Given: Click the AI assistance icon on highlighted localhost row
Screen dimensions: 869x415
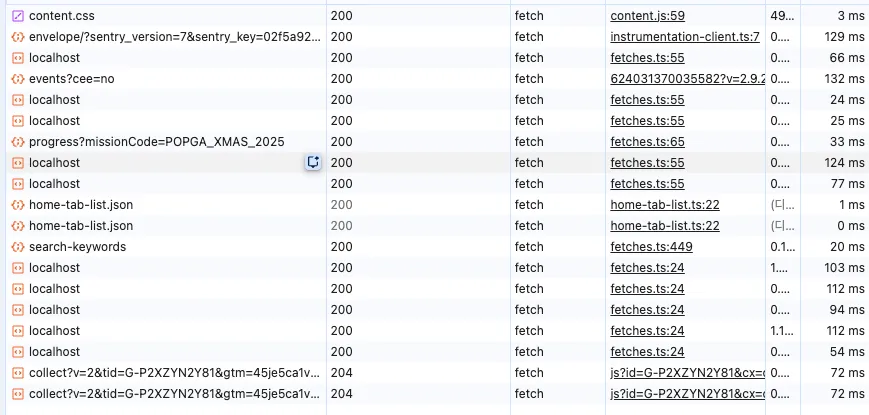Looking at the screenshot, I should coord(313,162).
